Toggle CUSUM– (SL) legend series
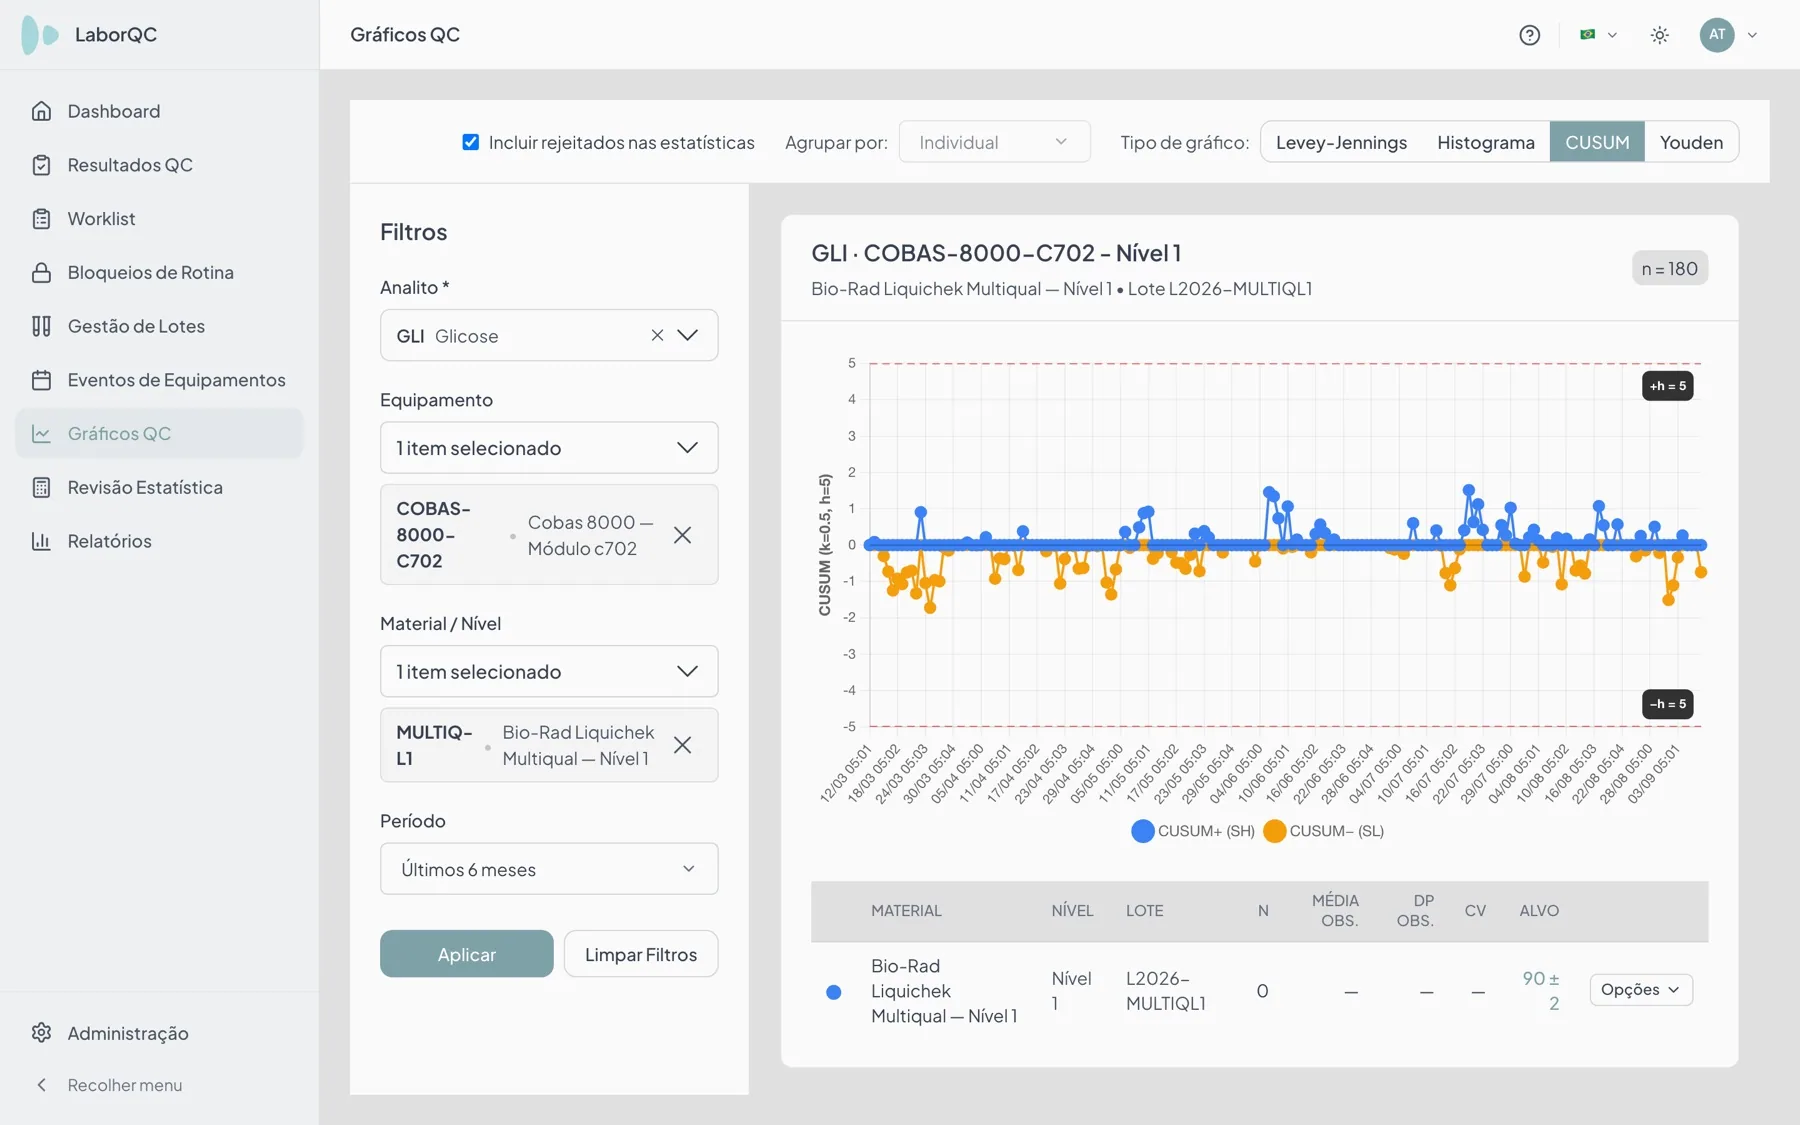1800x1125 pixels. [x=1324, y=831]
